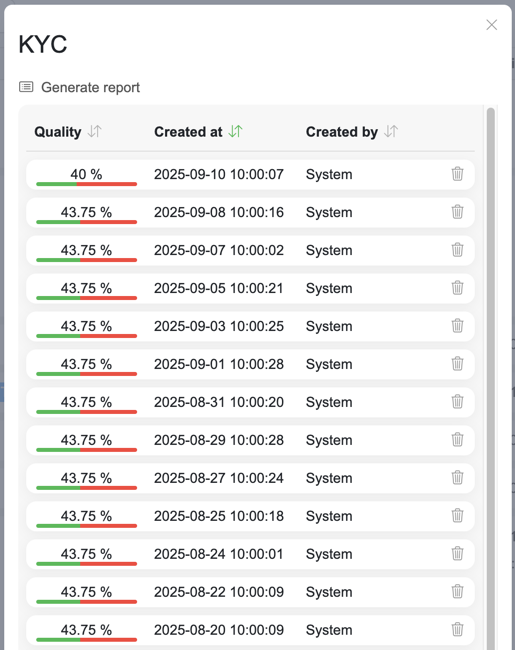515x650 pixels.
Task: Click 43.75 % in the 2025-08-27 row
Action: point(86,478)
